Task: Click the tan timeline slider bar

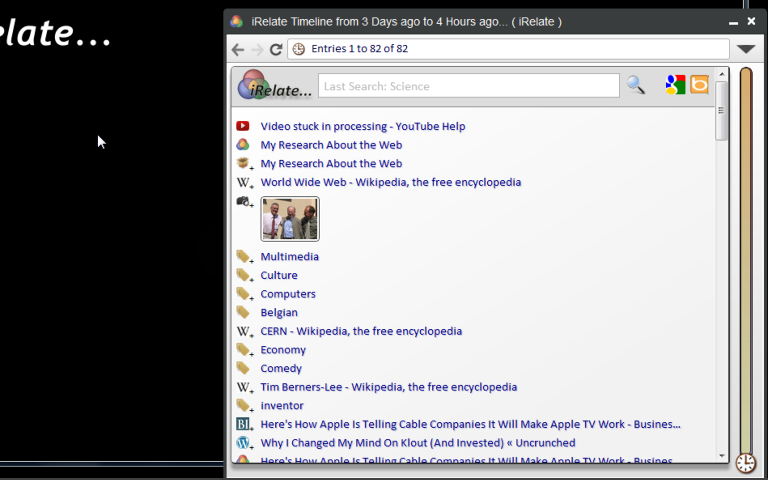Action: [x=745, y=260]
